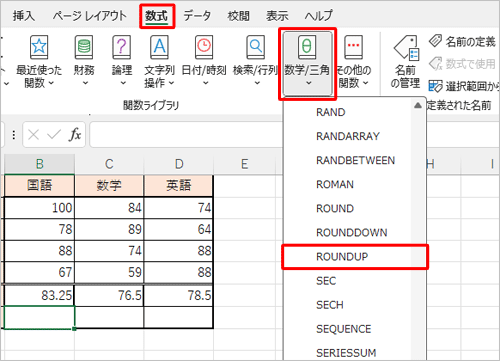Viewport: 500px width, 361px height.
Task: Choose RANDARRAY from the function list
Action: click(x=348, y=136)
